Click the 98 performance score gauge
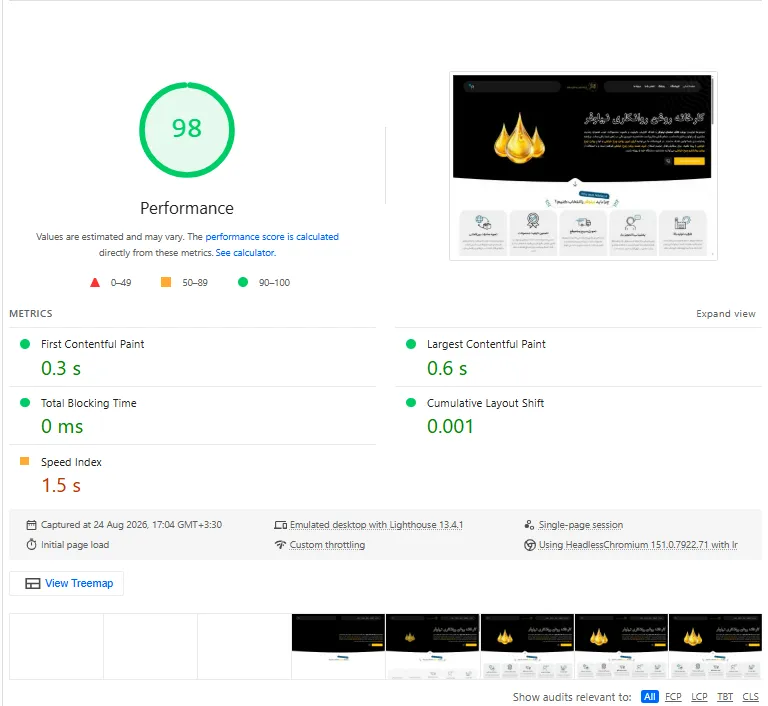This screenshot has width=768, height=706. click(187, 130)
